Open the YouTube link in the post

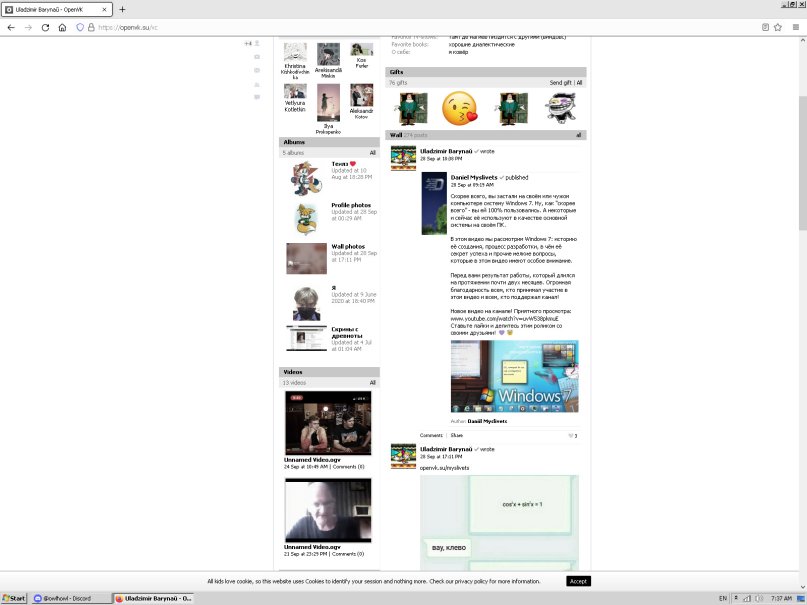pyautogui.click(x=504, y=318)
